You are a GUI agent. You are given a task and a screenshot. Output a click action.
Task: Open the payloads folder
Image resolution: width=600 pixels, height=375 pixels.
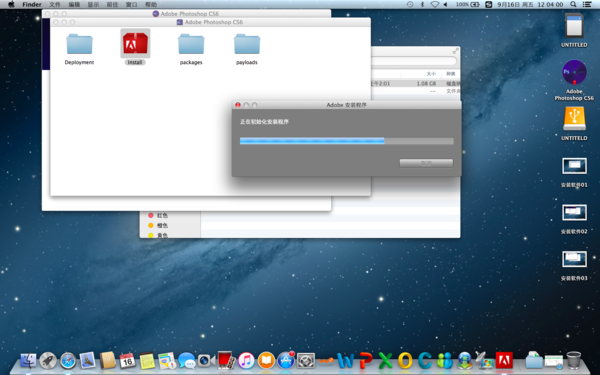(247, 44)
